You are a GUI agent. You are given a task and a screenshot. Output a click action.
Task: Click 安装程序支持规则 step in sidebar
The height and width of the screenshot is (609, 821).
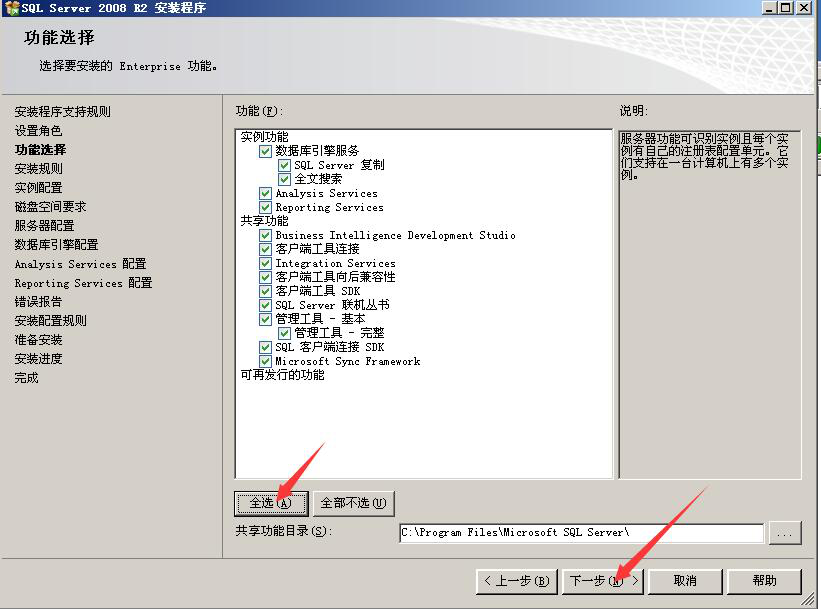[x=62, y=112]
